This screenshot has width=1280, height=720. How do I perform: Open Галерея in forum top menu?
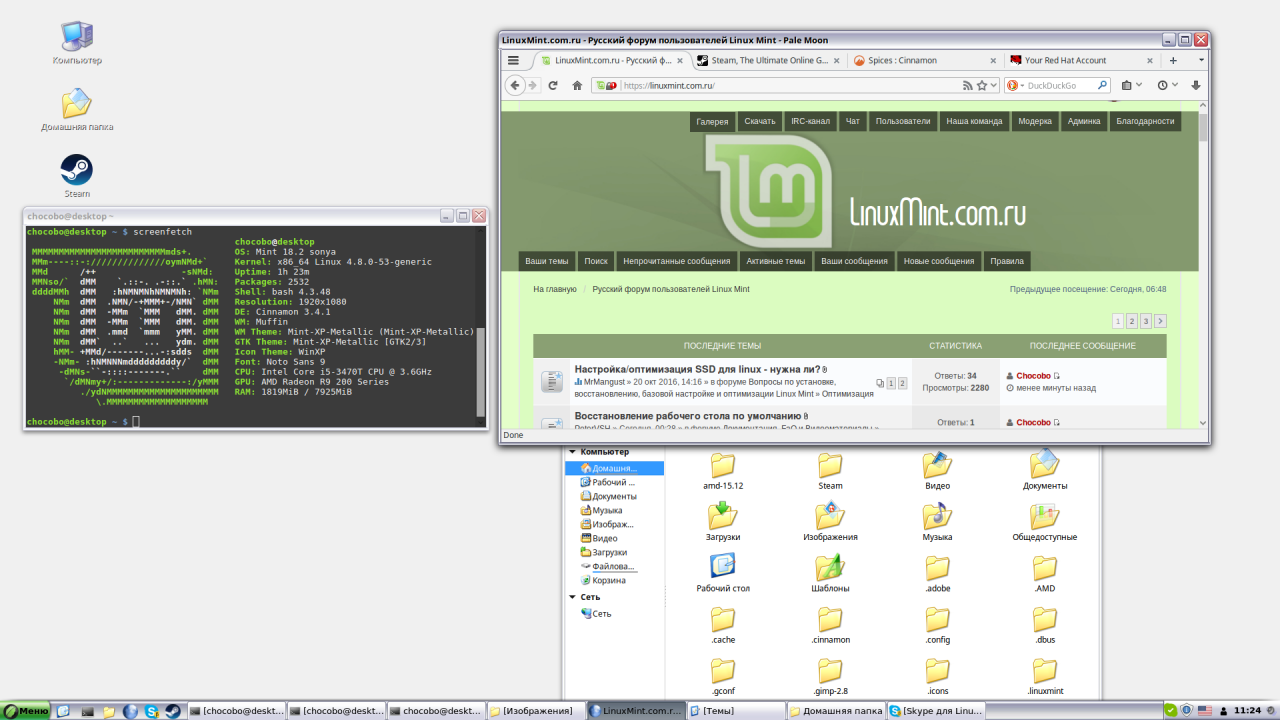tap(712, 121)
